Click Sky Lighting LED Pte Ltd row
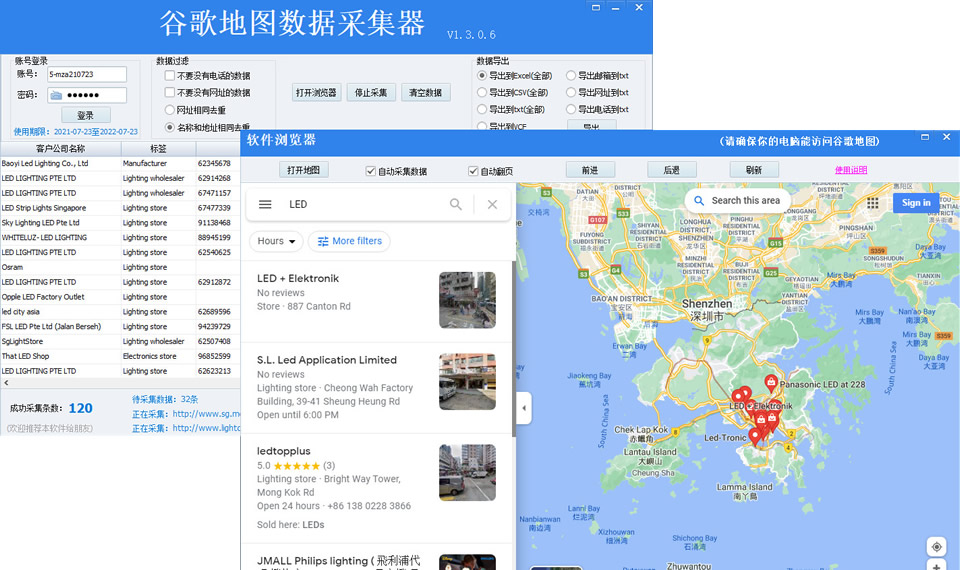The height and width of the screenshot is (570, 960). pyautogui.click(x=119, y=223)
